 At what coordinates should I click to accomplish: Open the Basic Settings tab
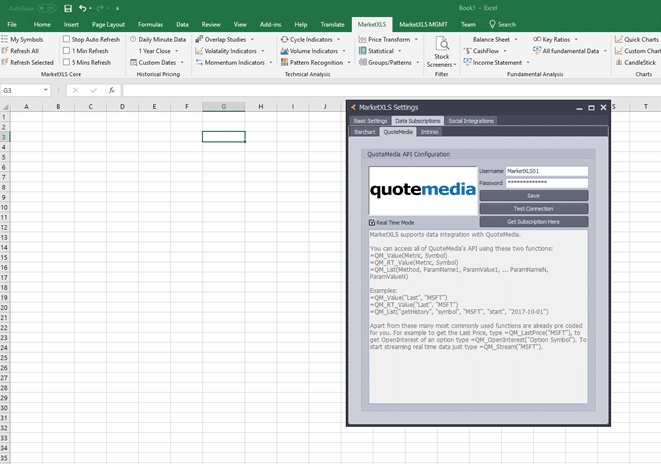coord(370,121)
